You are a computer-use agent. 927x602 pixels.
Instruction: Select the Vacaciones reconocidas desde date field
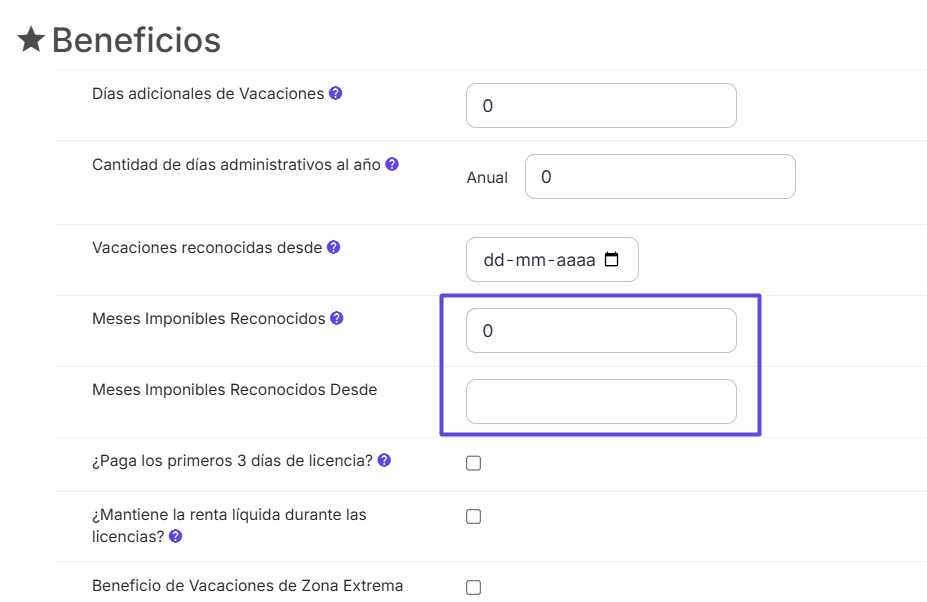pos(540,260)
